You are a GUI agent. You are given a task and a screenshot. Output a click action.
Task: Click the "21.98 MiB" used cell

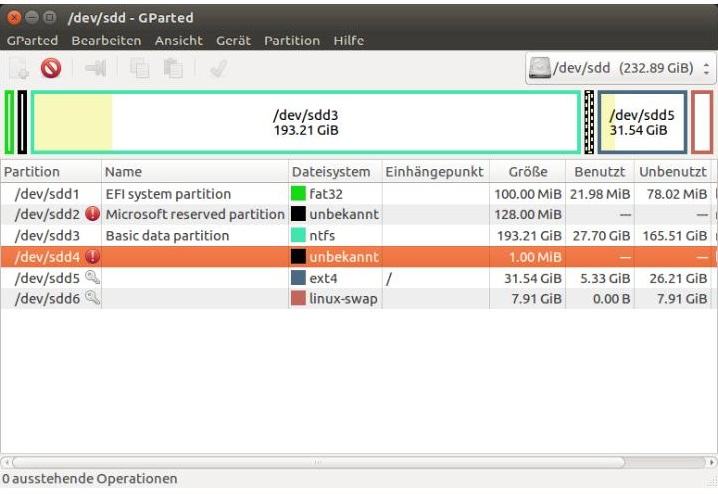[x=600, y=194]
